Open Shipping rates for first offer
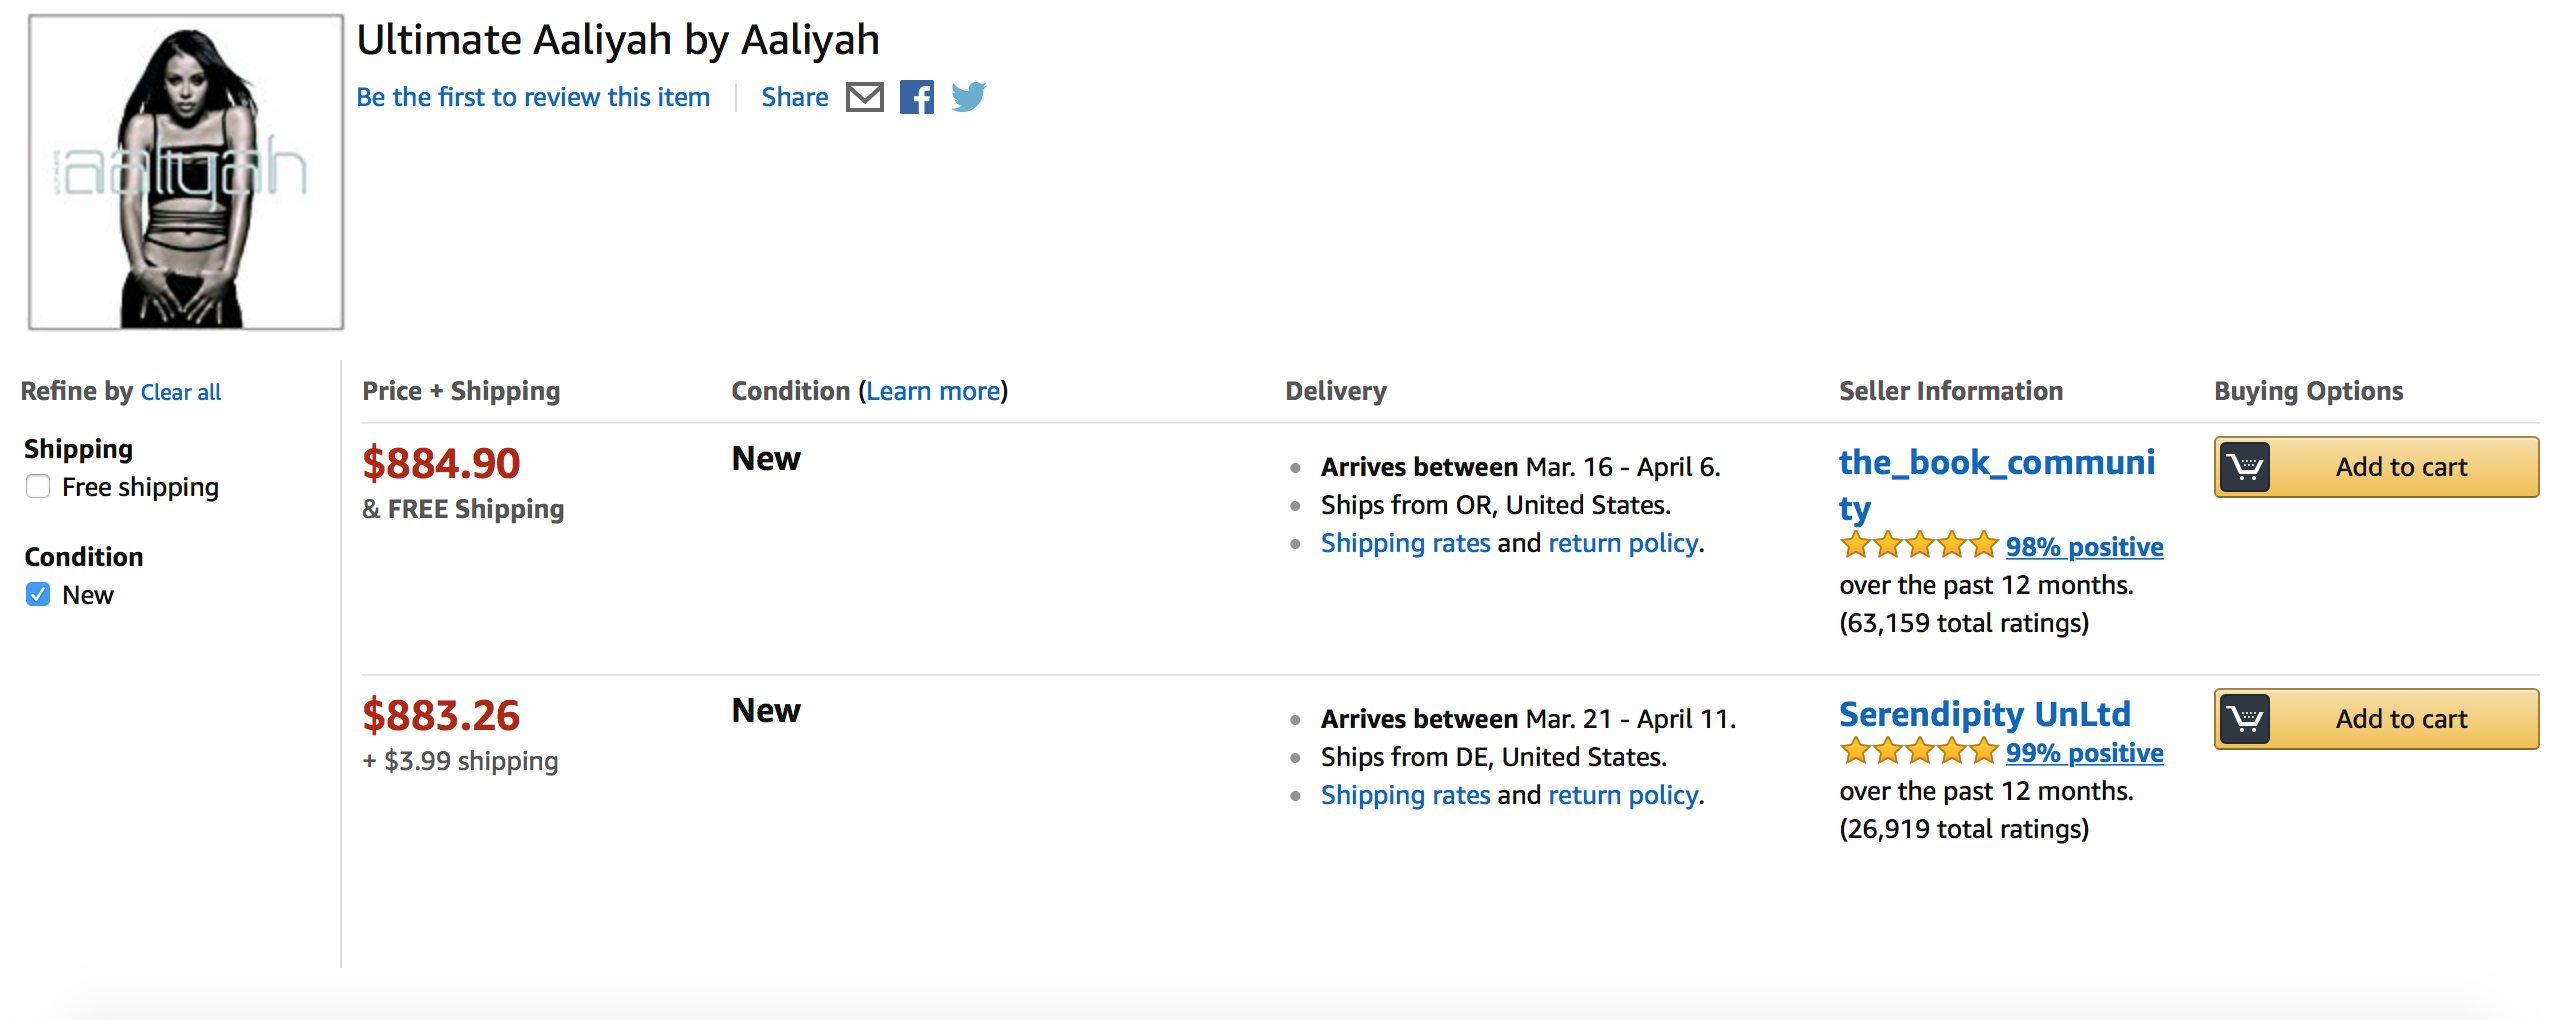 (x=1405, y=543)
